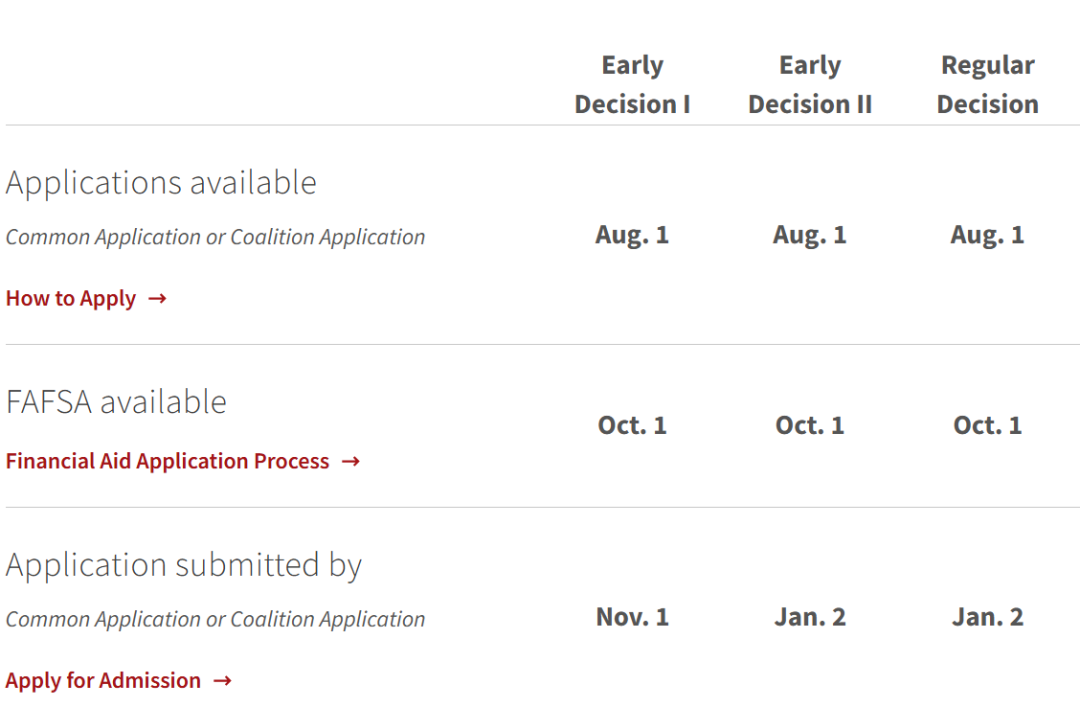Click the arrow beside Apply for Admission
Viewport: 1080px width, 707px height.
click(x=222, y=681)
